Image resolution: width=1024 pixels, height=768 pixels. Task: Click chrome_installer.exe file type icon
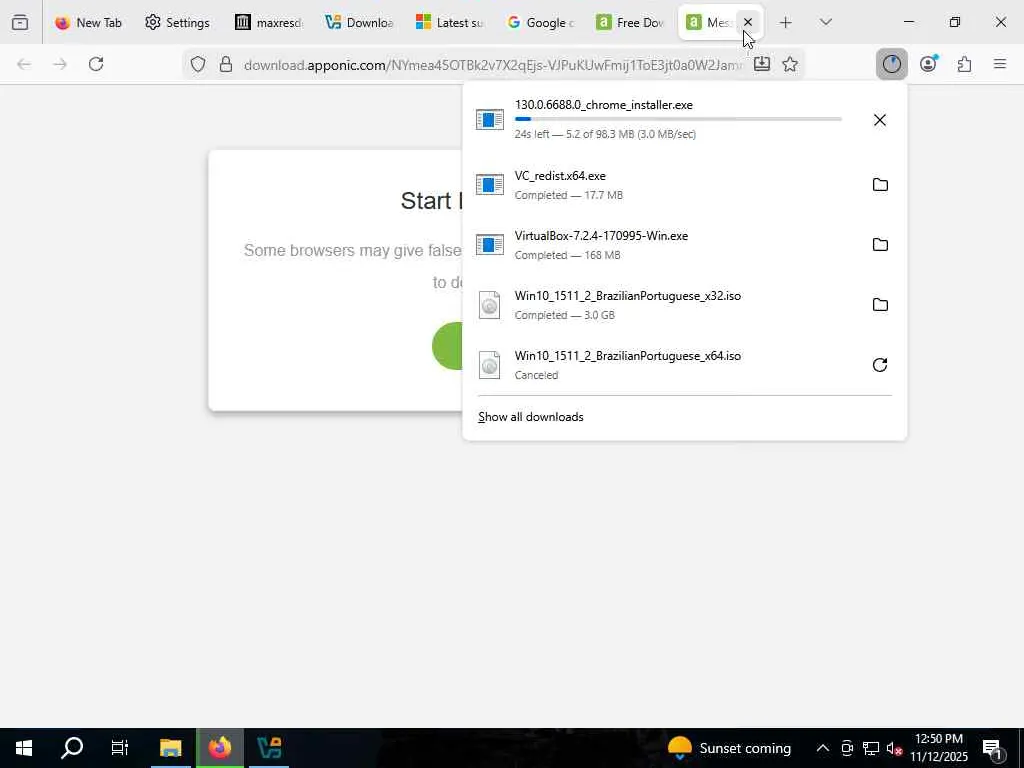[490, 120]
